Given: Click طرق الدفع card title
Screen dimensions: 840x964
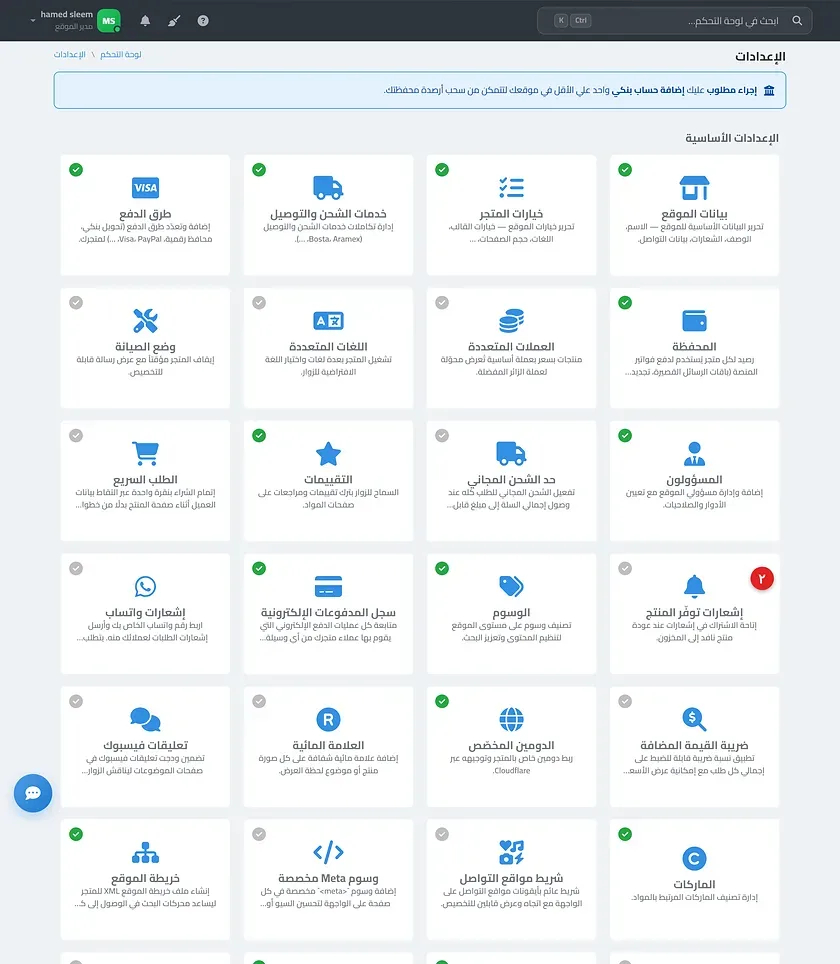Looking at the screenshot, I should pyautogui.click(x=145, y=214).
